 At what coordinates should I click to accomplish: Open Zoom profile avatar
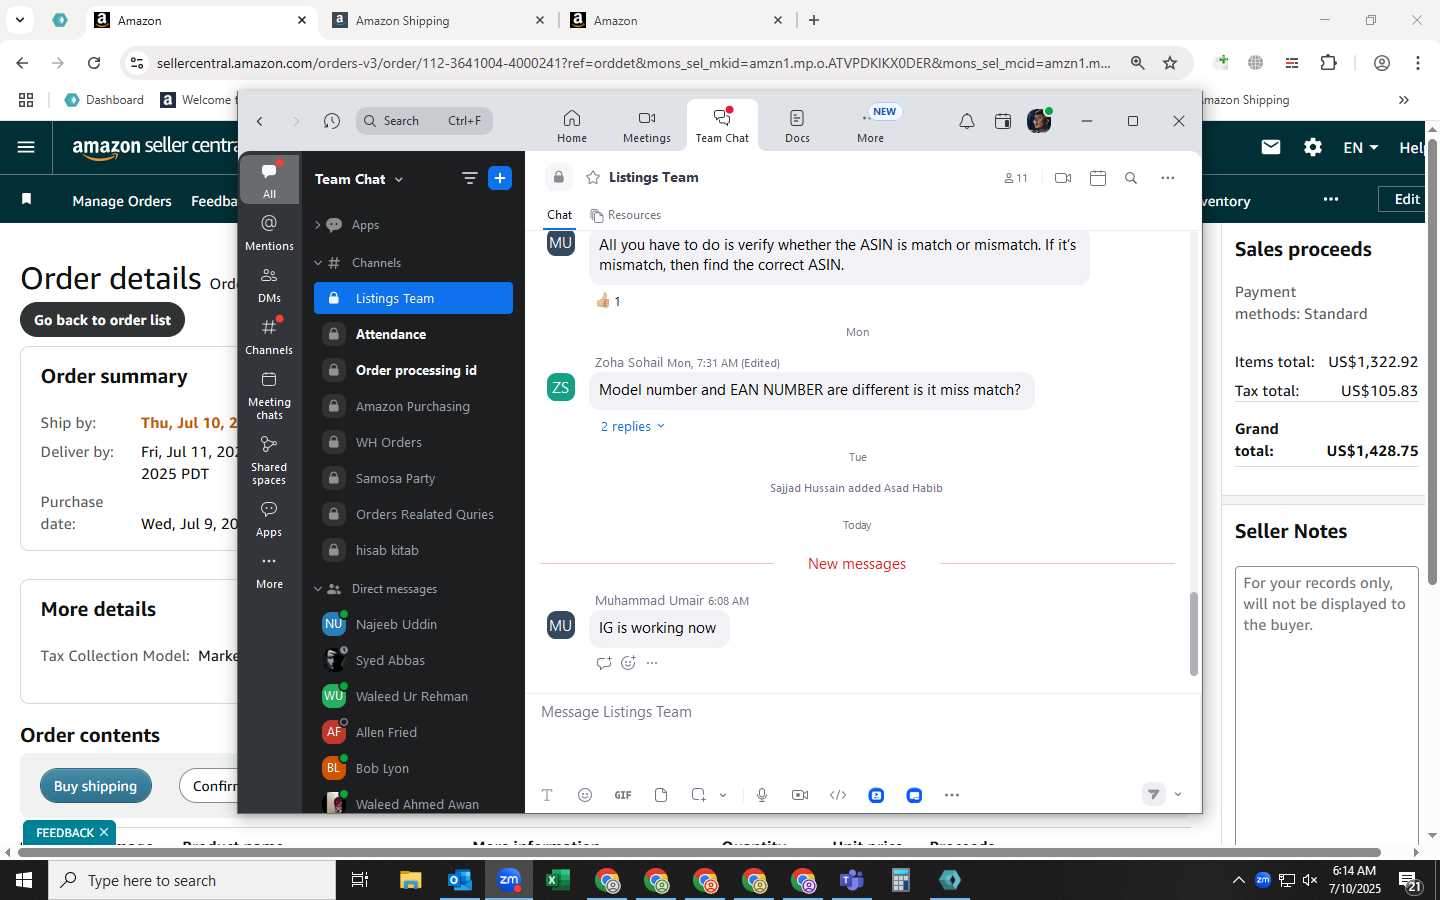tap(1039, 121)
